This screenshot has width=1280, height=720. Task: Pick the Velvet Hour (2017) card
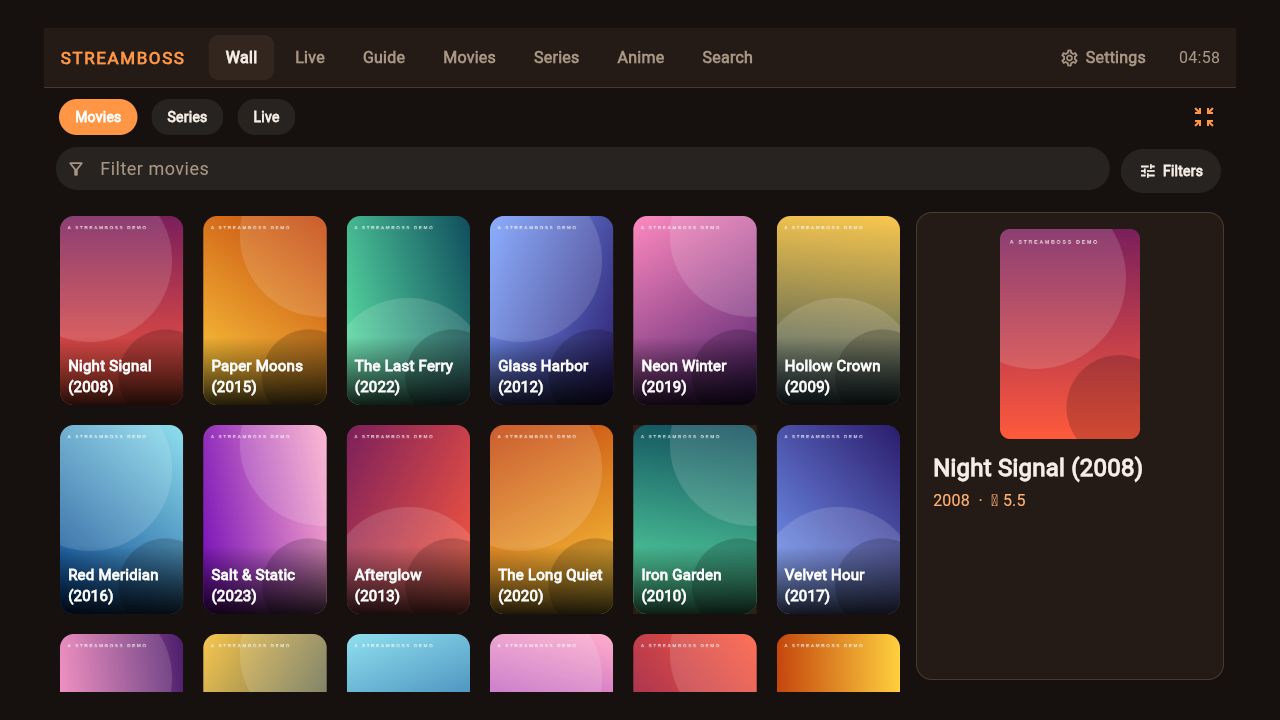[838, 520]
